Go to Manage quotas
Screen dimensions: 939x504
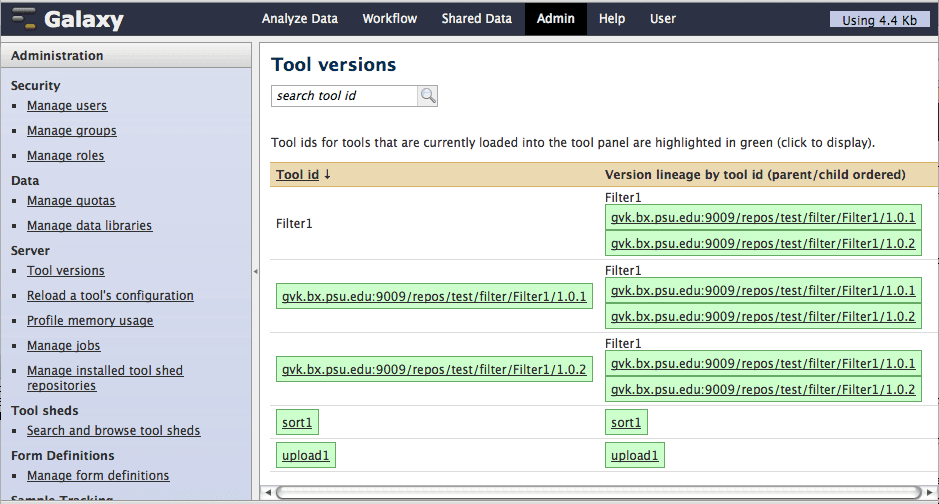pyautogui.click(x=71, y=201)
